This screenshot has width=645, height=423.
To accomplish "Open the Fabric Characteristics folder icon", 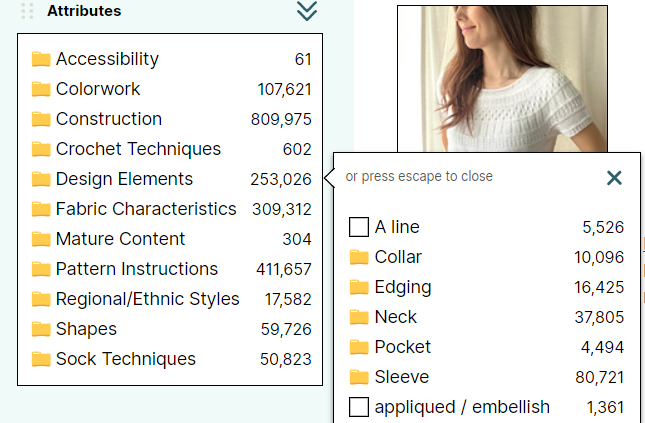I will click(41, 209).
